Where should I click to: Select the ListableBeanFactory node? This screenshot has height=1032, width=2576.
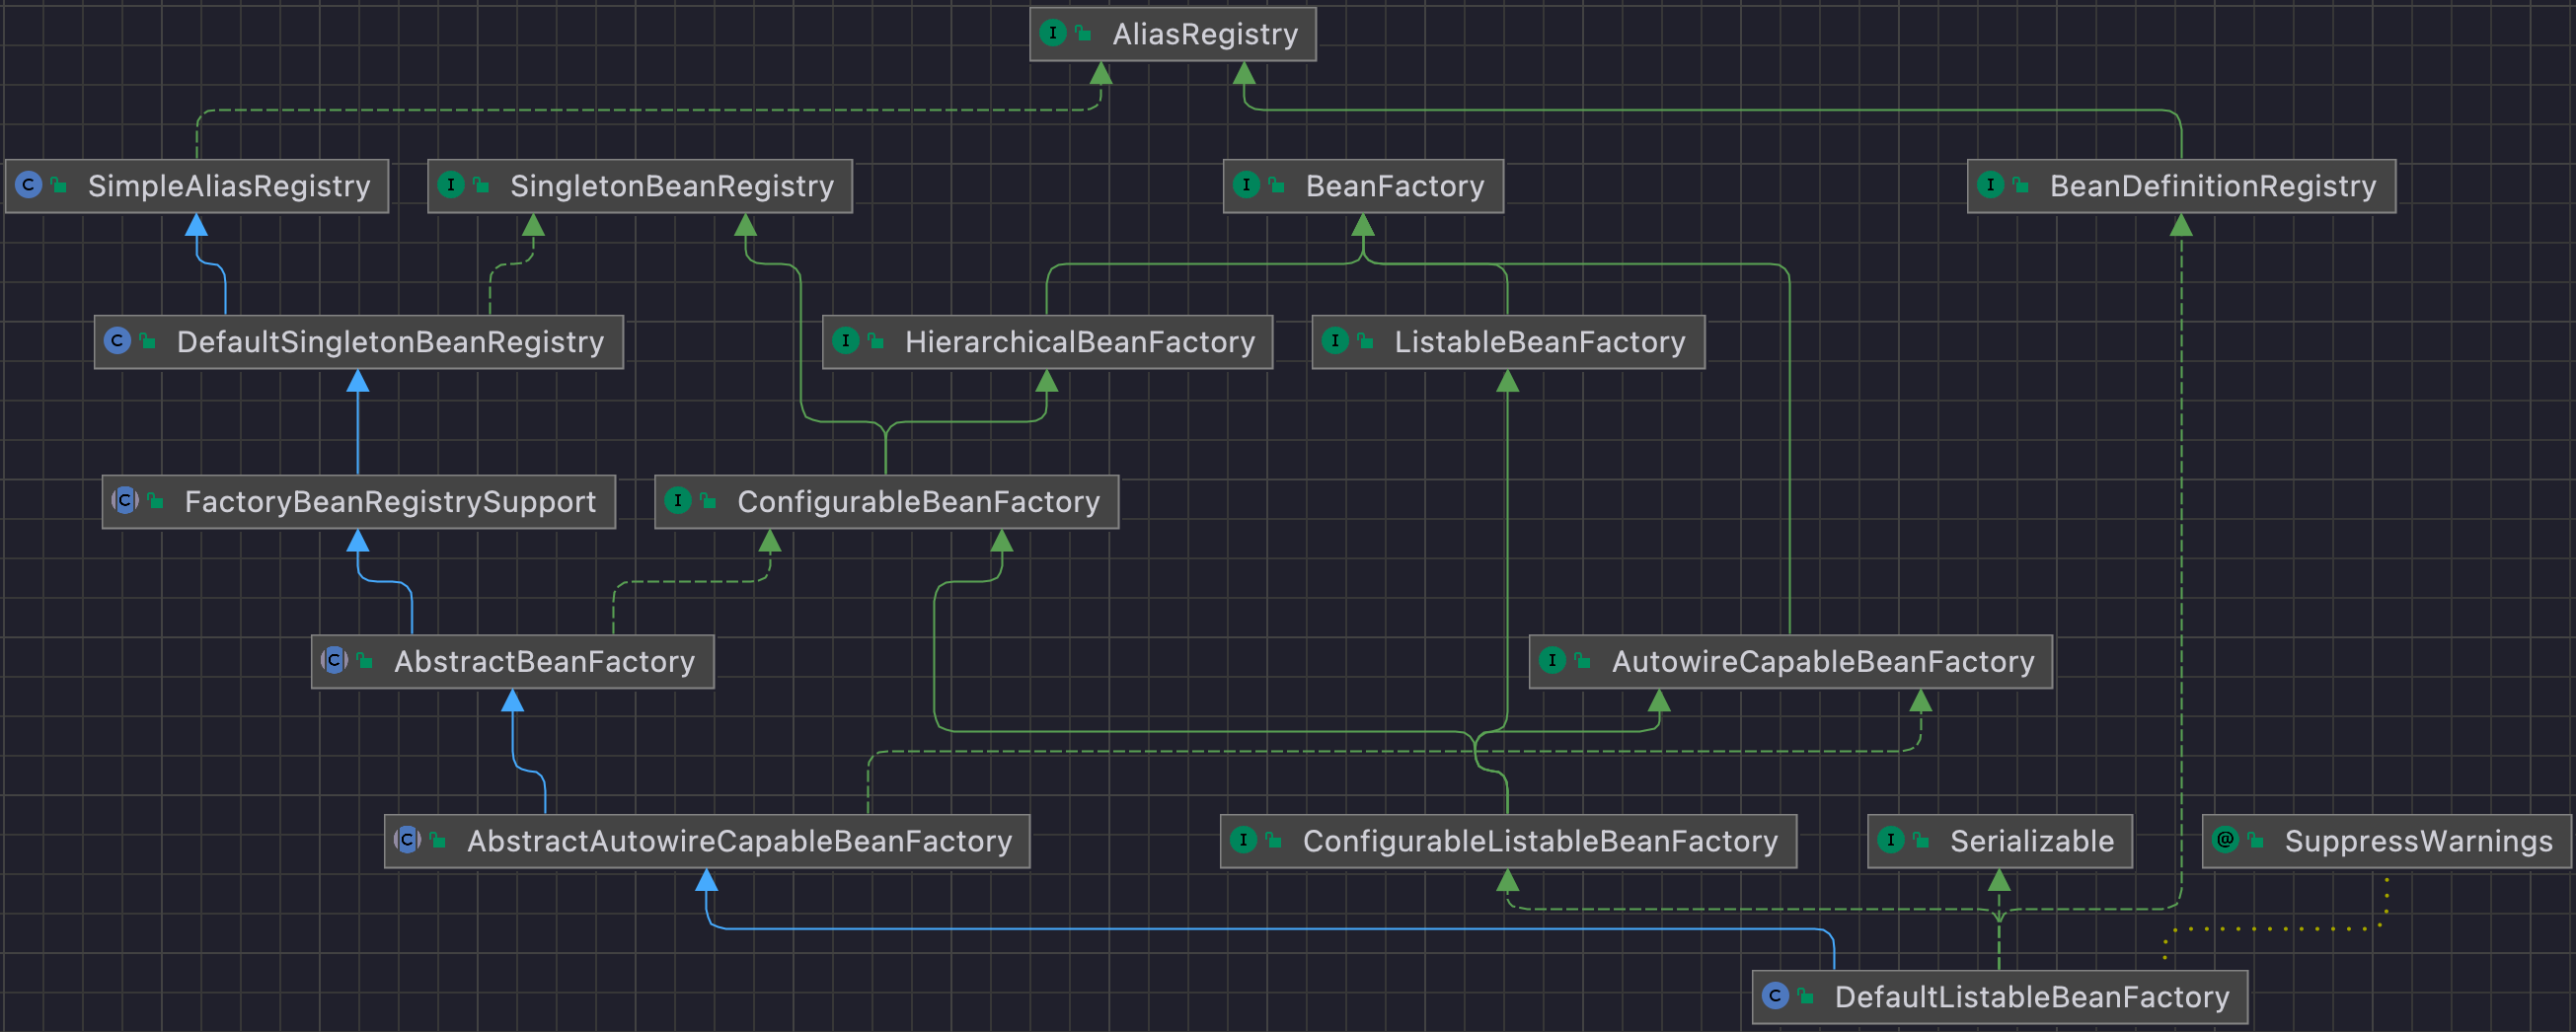point(1508,342)
